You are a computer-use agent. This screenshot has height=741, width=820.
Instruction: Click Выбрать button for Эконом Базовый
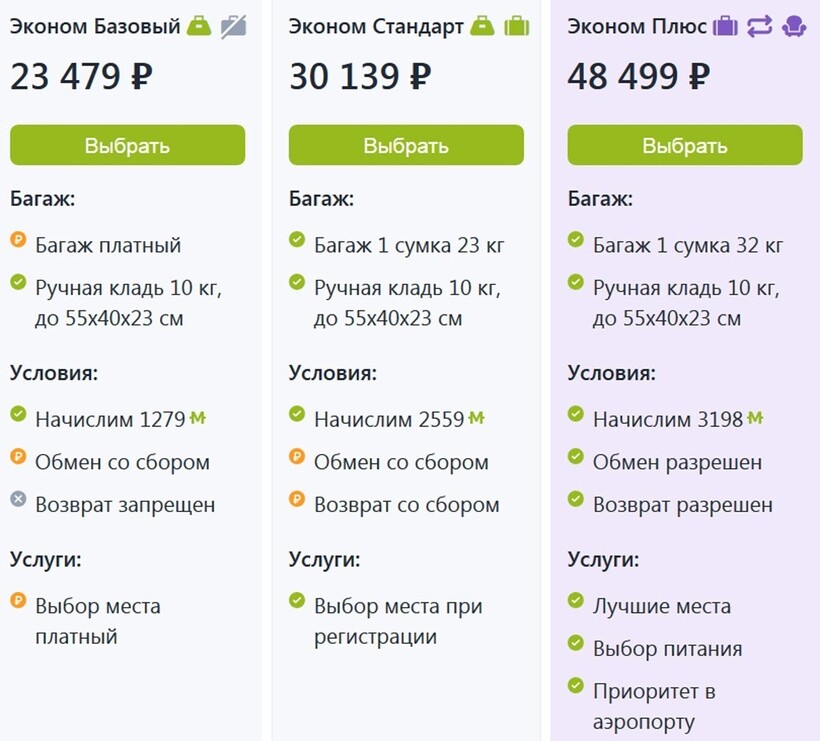click(127, 145)
